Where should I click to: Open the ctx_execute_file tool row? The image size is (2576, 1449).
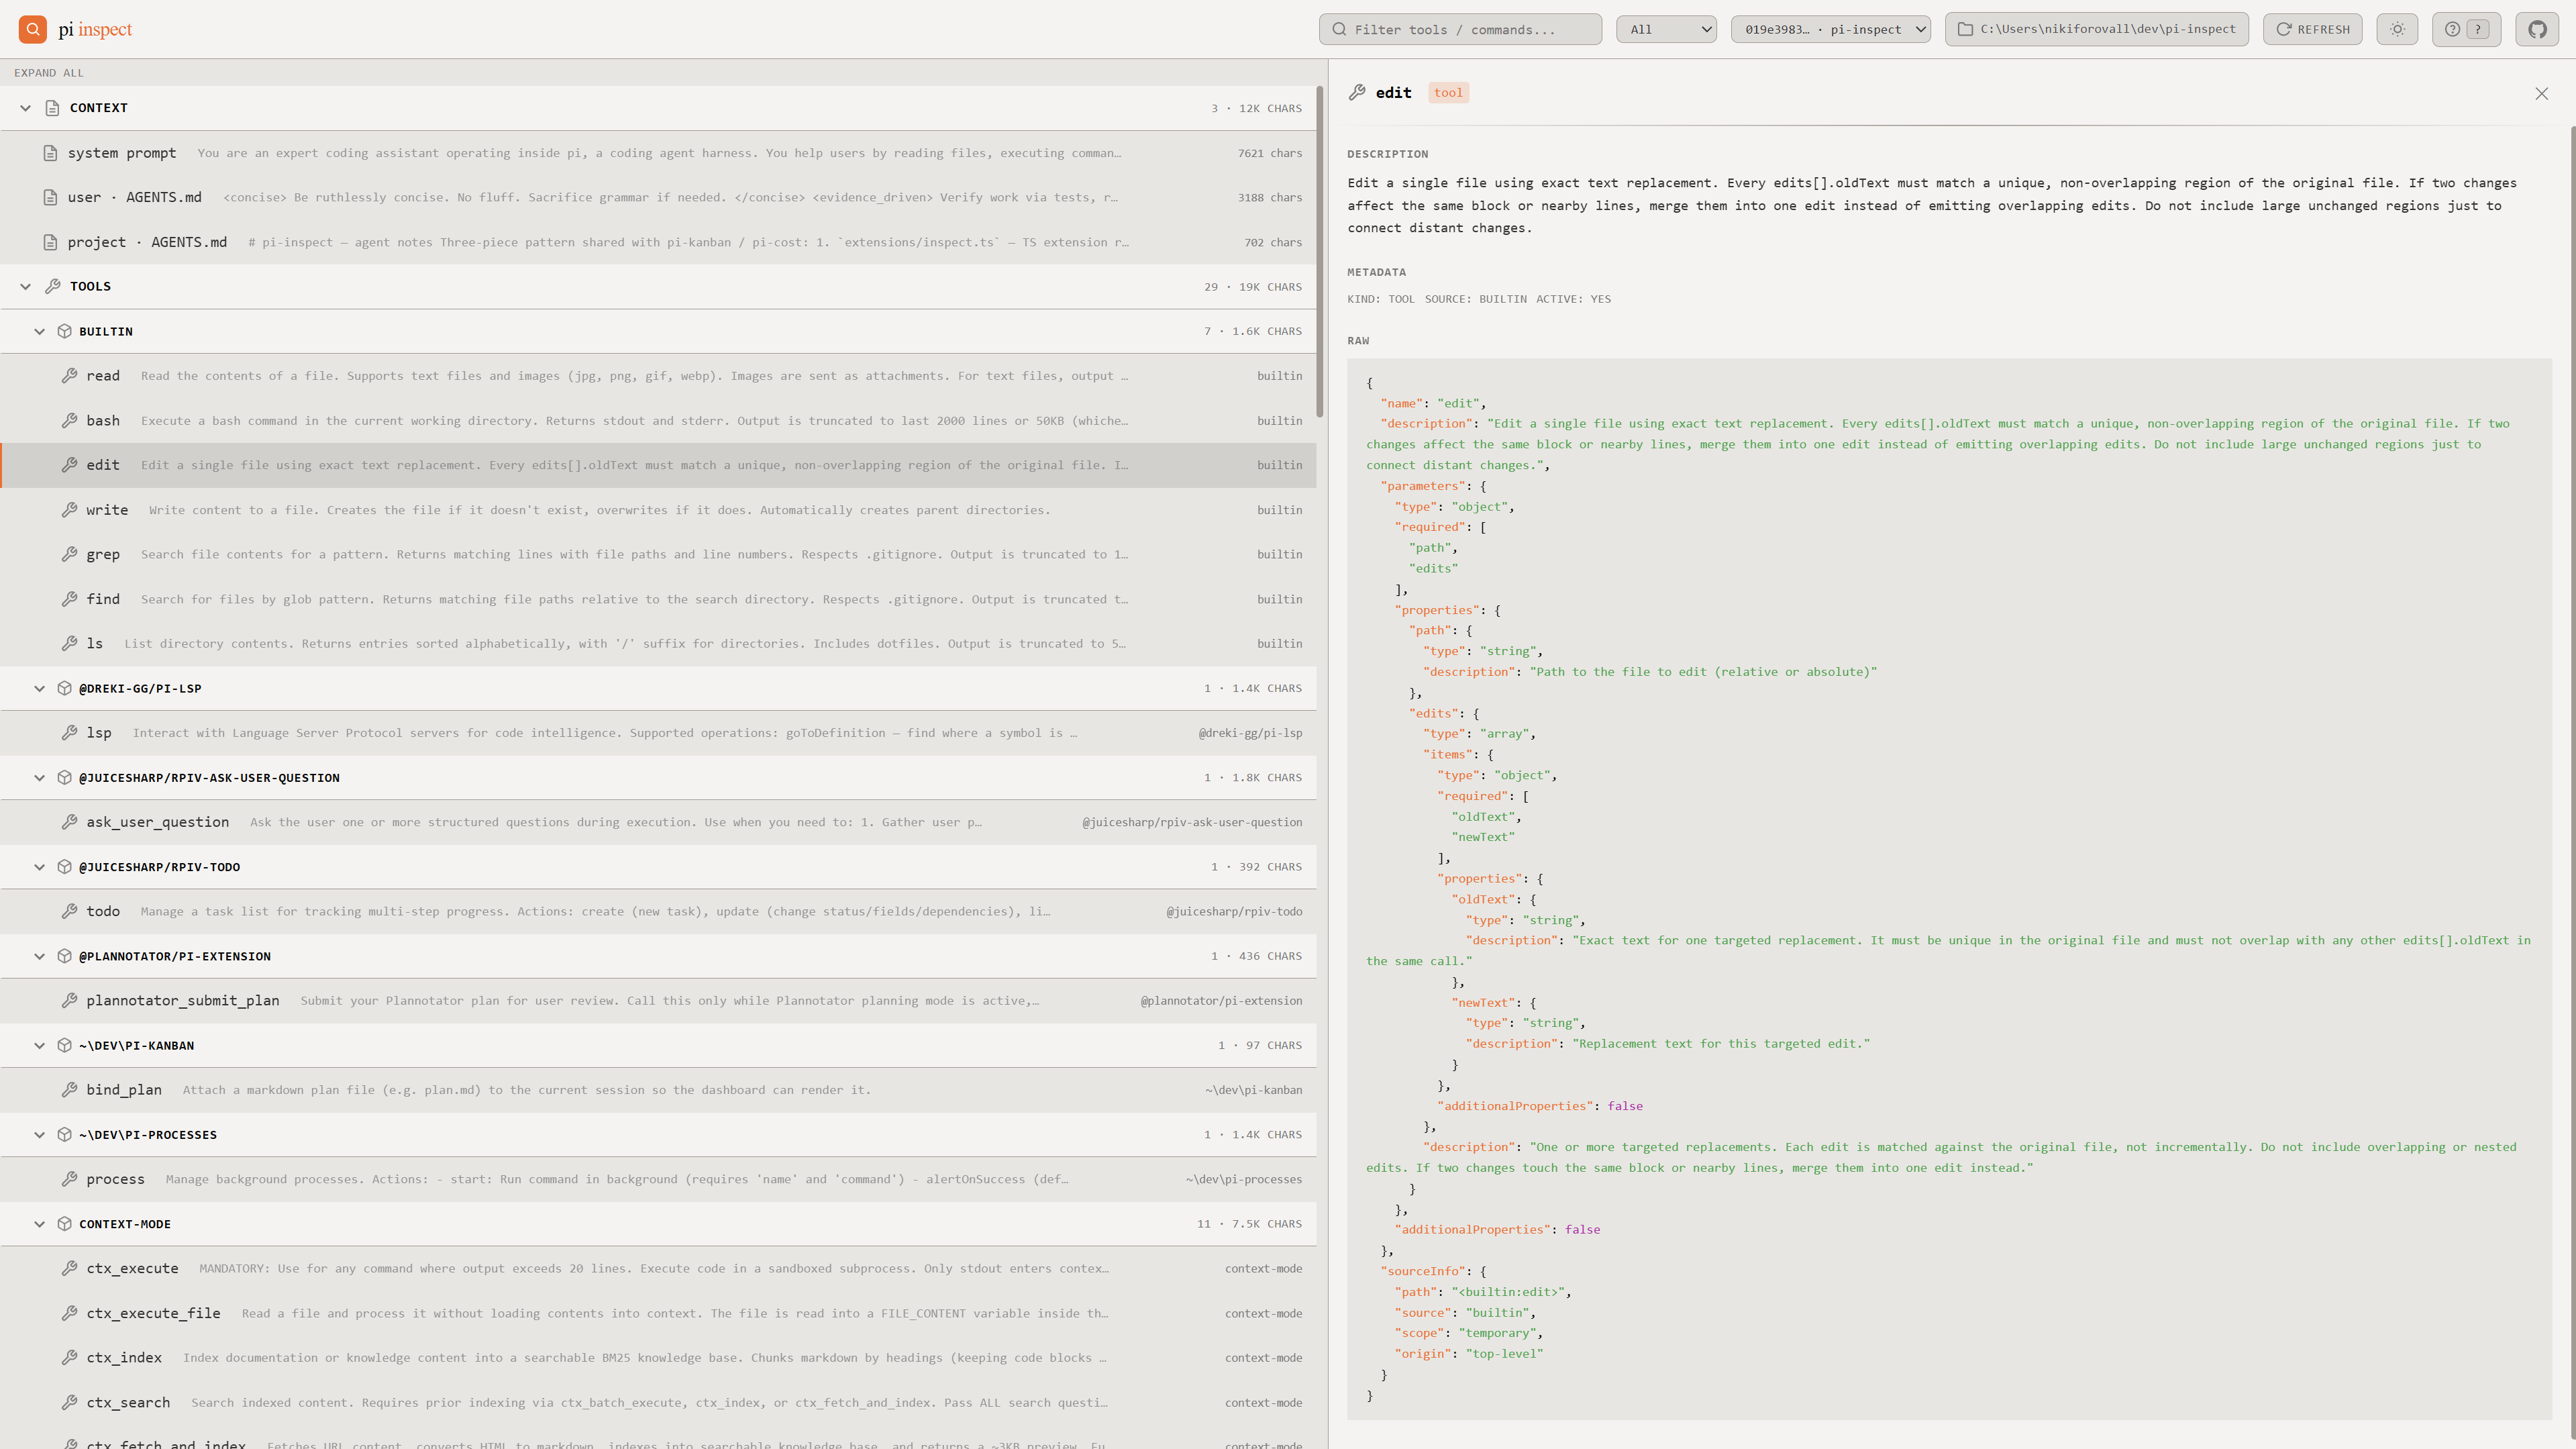658,1313
